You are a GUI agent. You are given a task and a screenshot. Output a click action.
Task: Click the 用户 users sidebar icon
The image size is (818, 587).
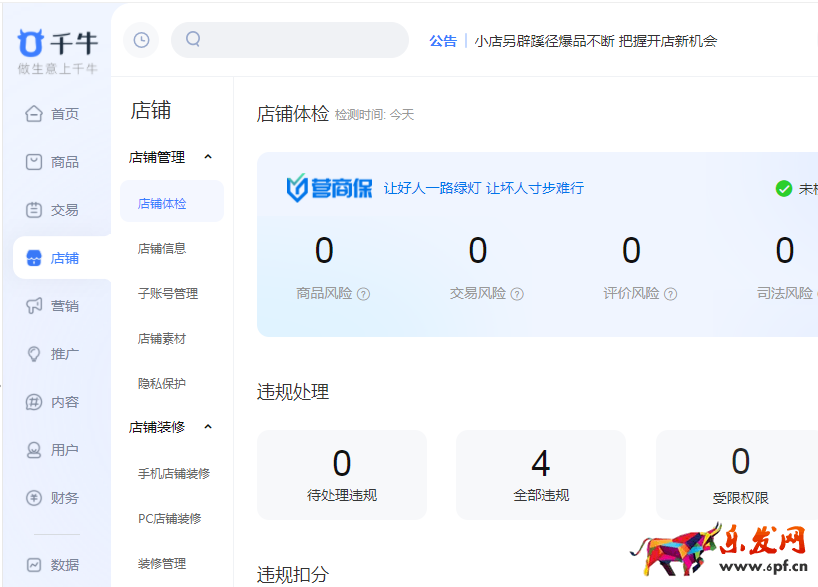pos(36,449)
